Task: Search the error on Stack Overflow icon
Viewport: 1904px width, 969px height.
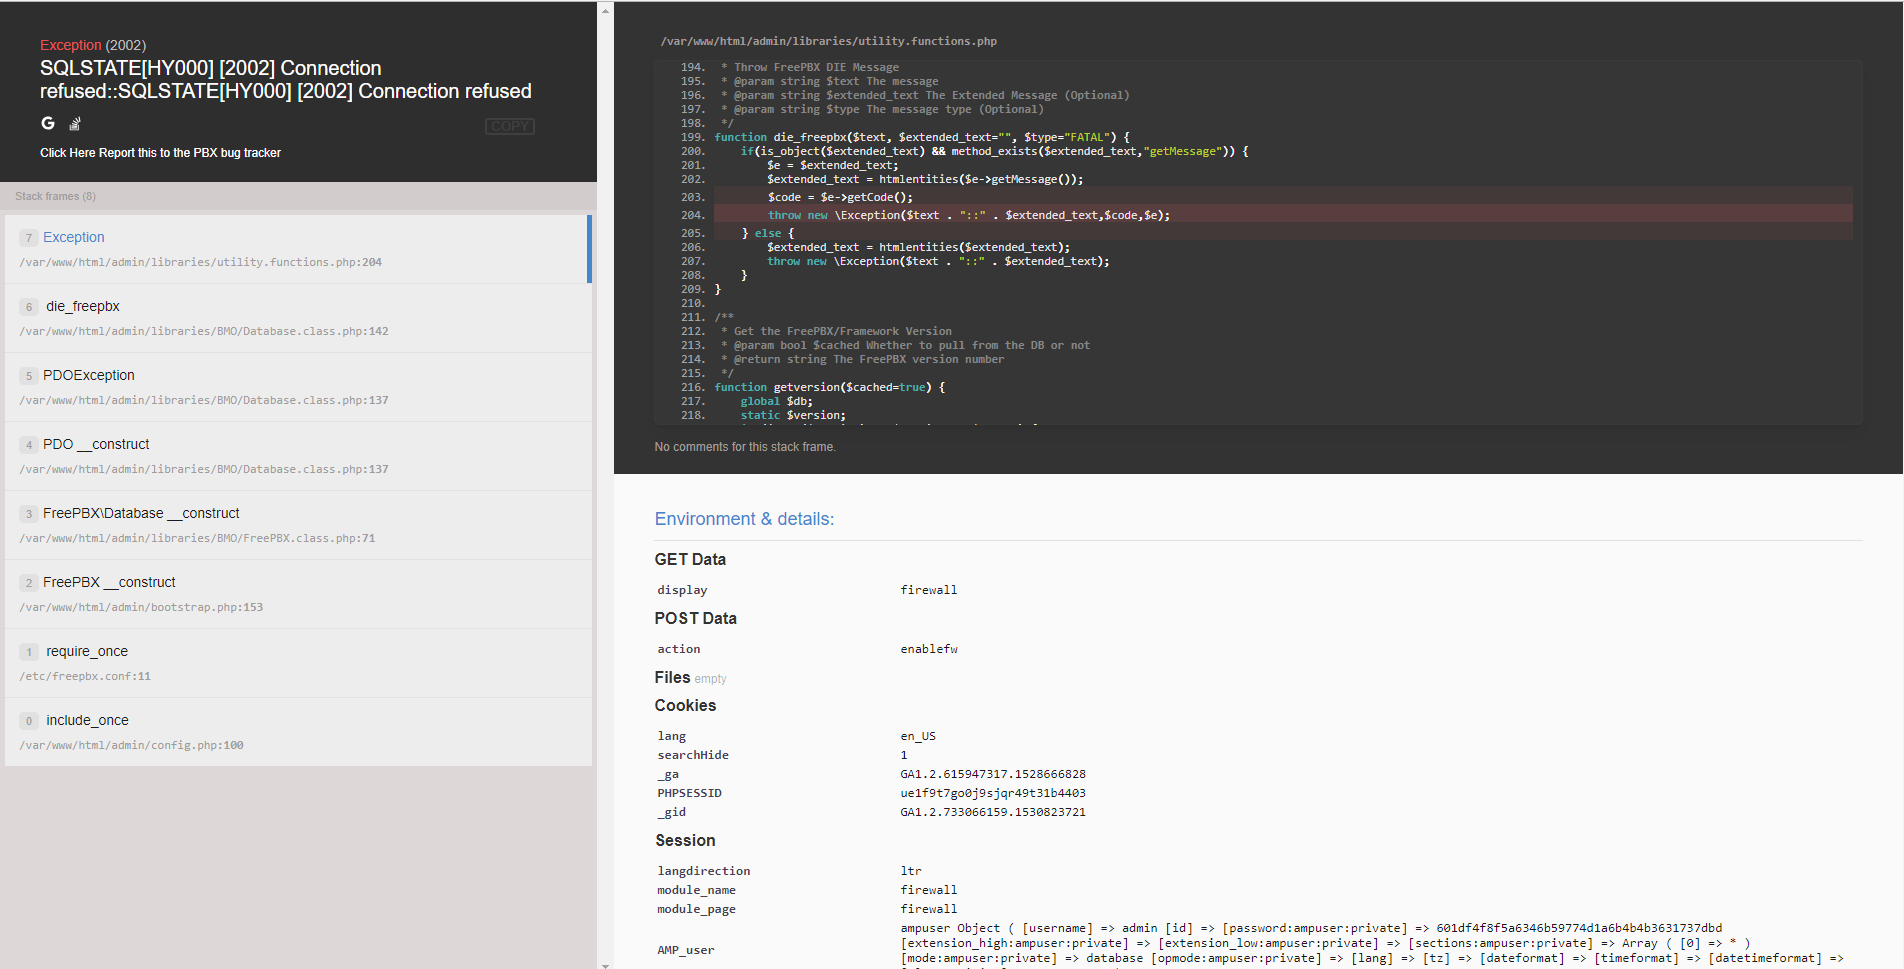Action: coord(75,124)
